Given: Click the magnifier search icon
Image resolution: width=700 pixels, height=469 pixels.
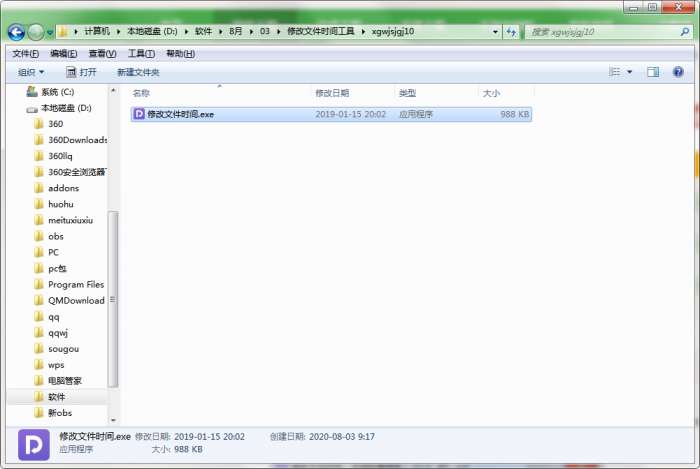Looking at the screenshot, I should tap(685, 32).
